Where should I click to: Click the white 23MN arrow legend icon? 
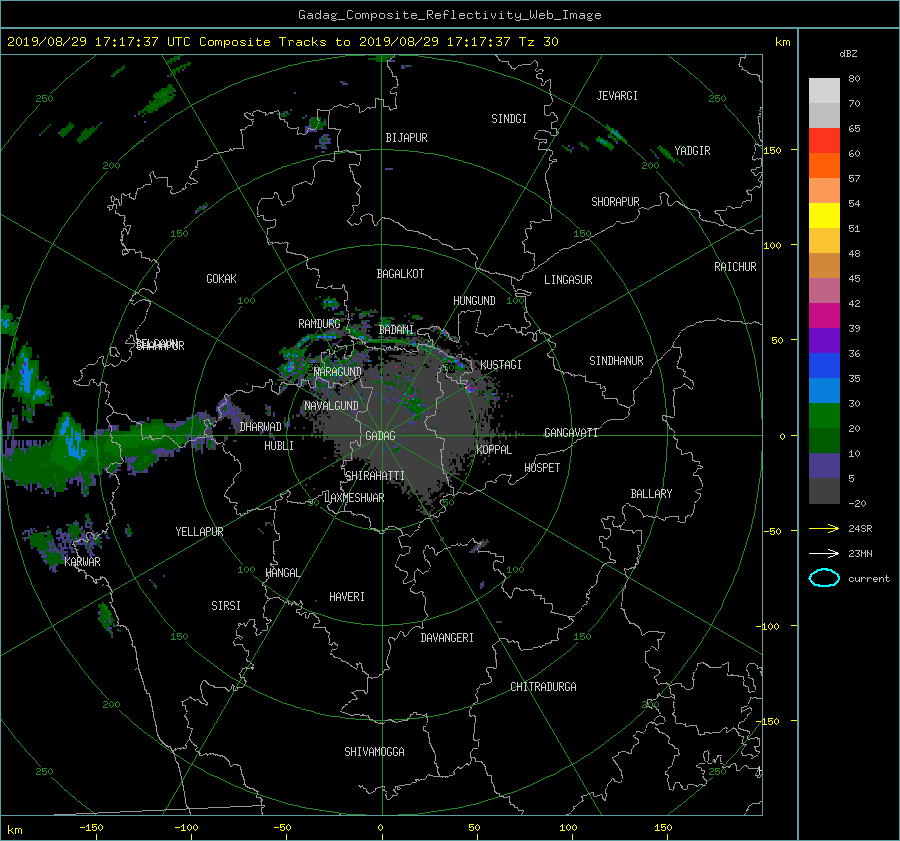tap(824, 553)
